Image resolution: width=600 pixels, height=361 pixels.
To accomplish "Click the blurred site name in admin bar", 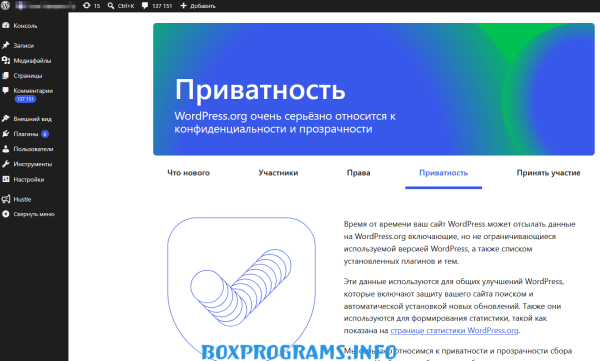I will (x=45, y=6).
